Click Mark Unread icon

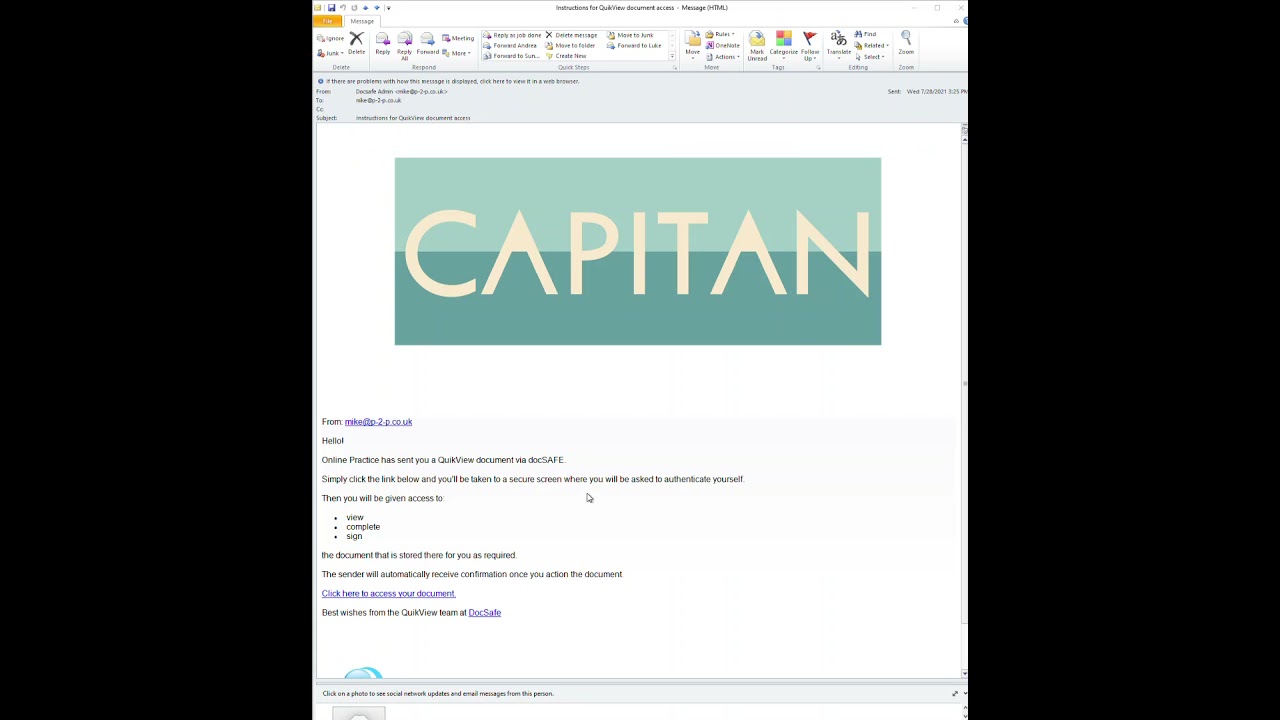coord(757,46)
